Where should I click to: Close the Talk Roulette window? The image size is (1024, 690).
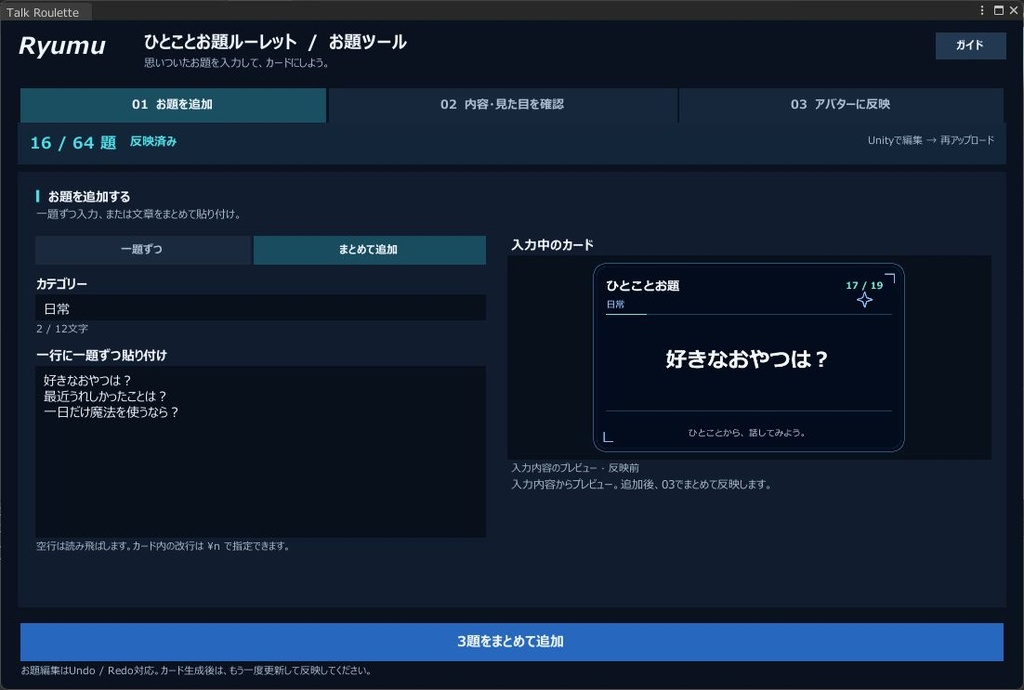click(1014, 10)
